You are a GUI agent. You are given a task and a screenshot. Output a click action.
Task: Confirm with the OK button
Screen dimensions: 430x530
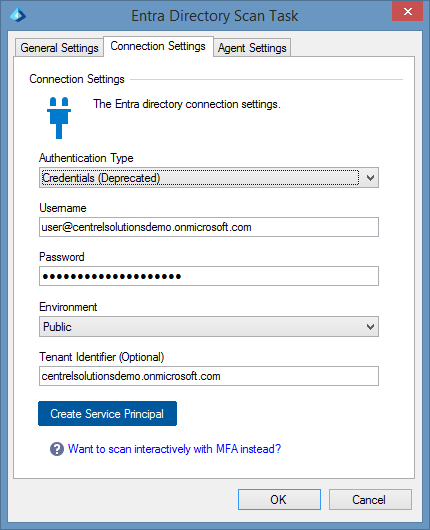pyautogui.click(x=279, y=499)
